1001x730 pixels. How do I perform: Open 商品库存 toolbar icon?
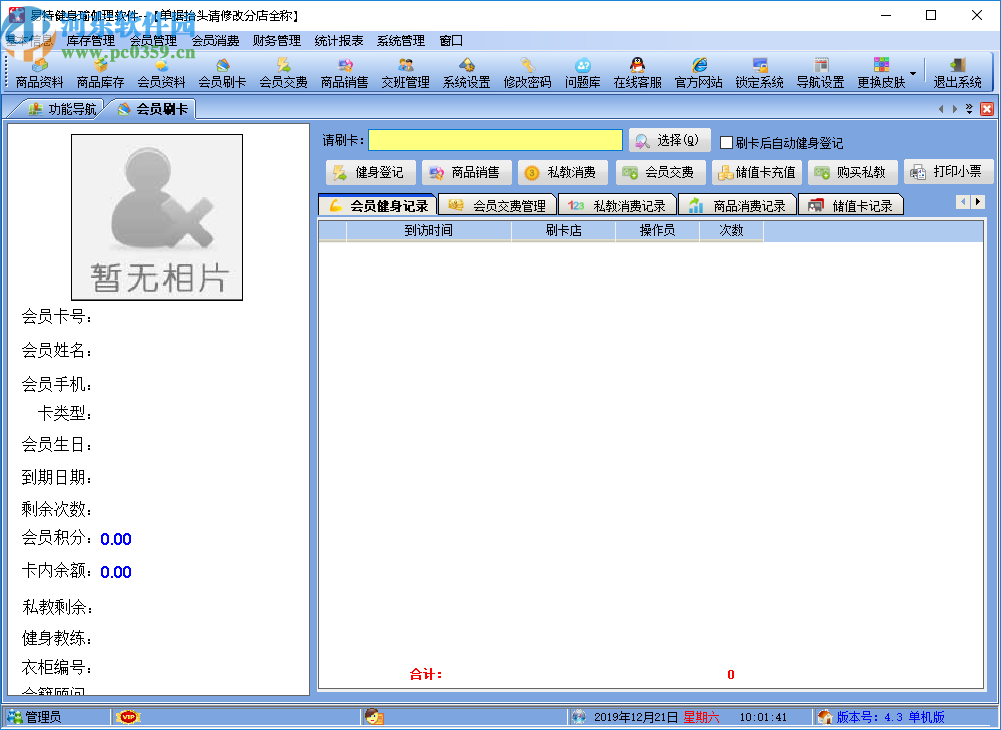pyautogui.click(x=100, y=73)
